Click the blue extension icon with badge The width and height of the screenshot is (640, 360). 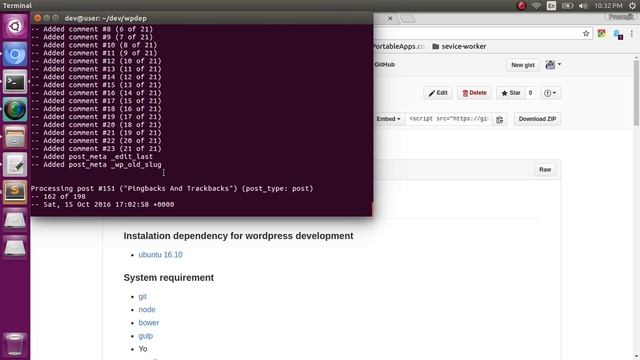pos(618,34)
